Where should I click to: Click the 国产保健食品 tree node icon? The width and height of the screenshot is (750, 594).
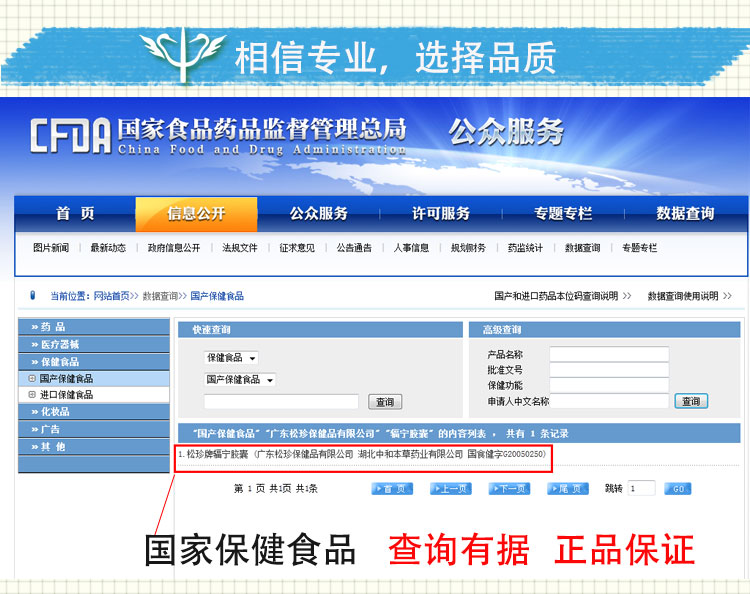(x=31, y=379)
